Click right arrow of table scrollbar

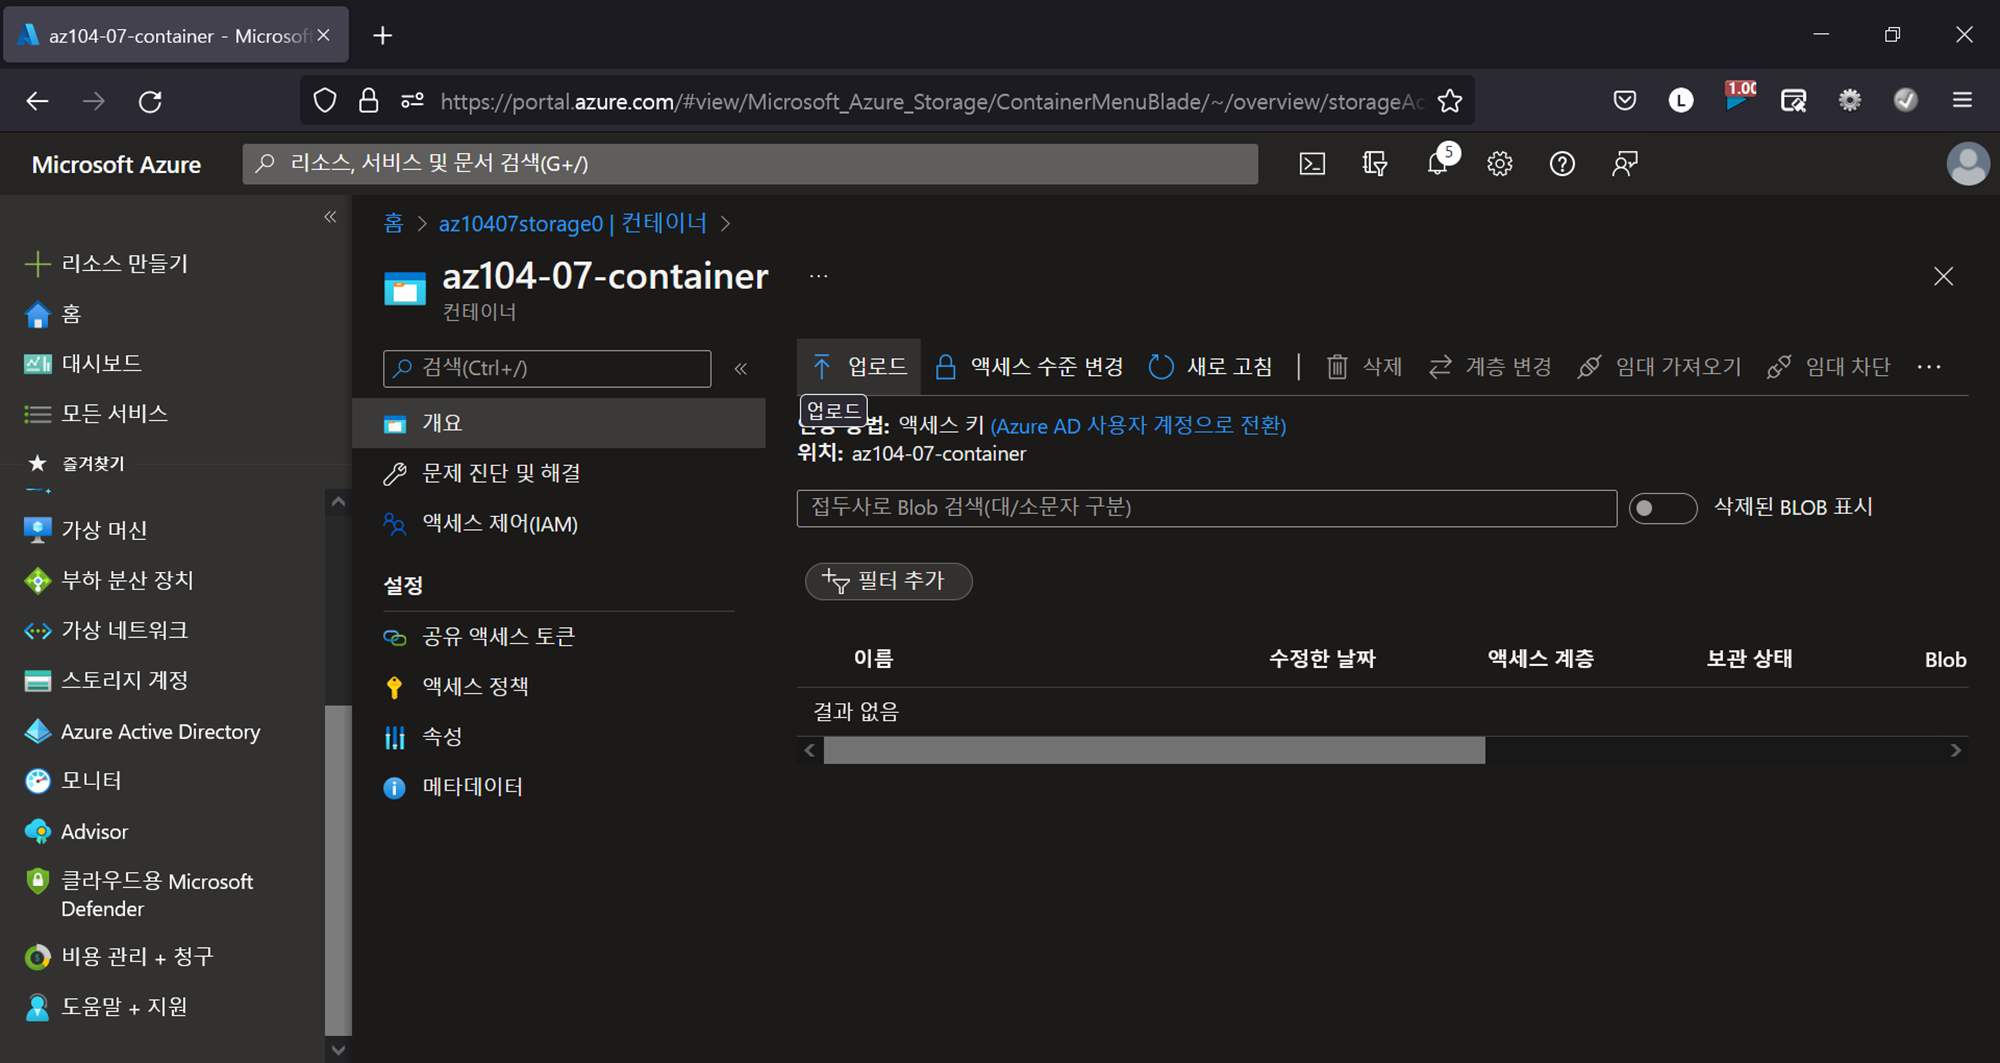point(1955,750)
